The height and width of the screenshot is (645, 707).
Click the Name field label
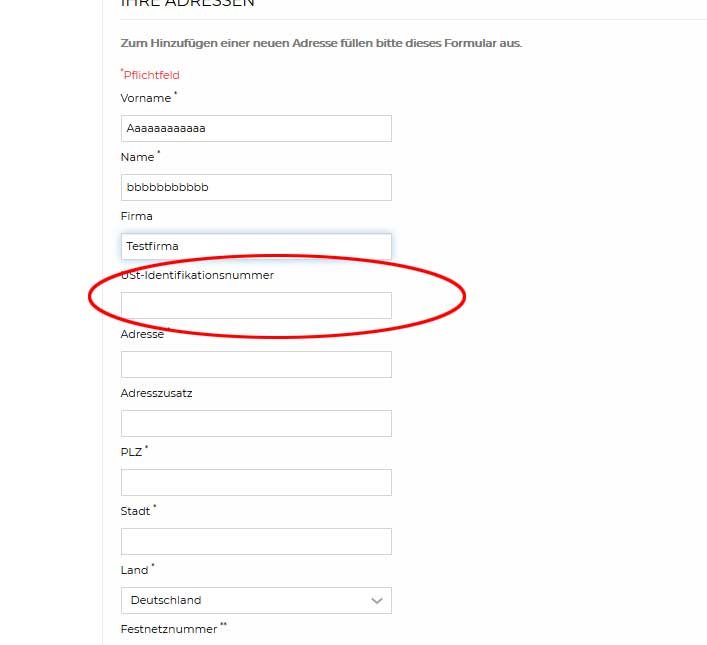[137, 157]
